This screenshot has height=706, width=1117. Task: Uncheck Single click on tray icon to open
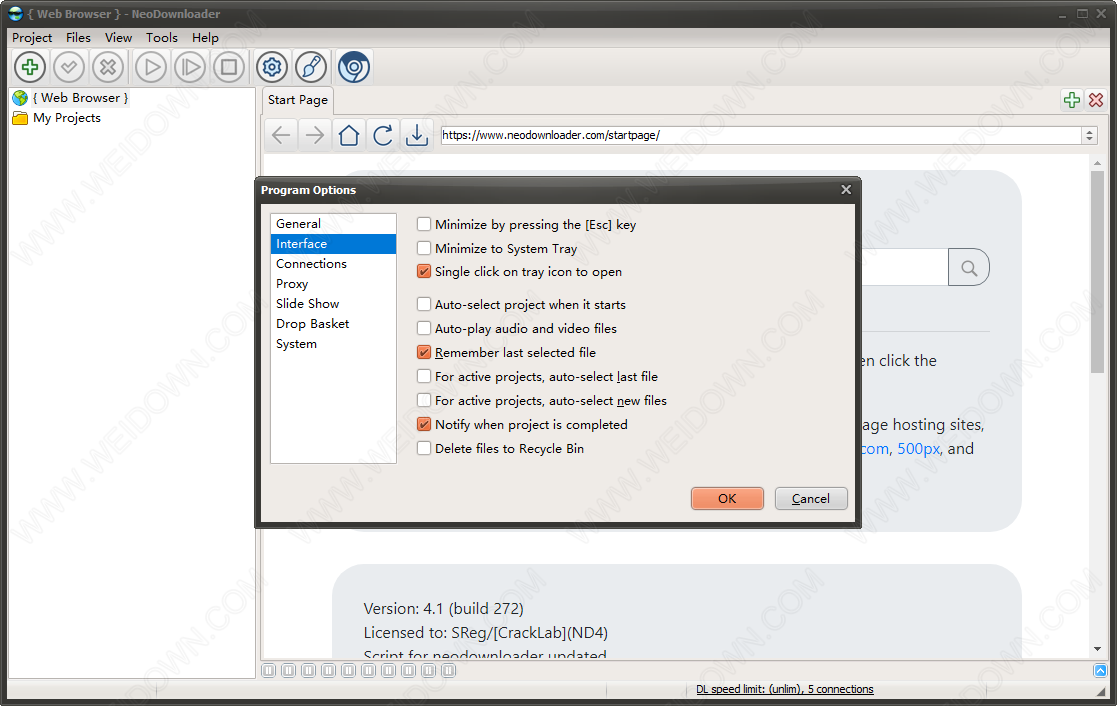(519, 271)
